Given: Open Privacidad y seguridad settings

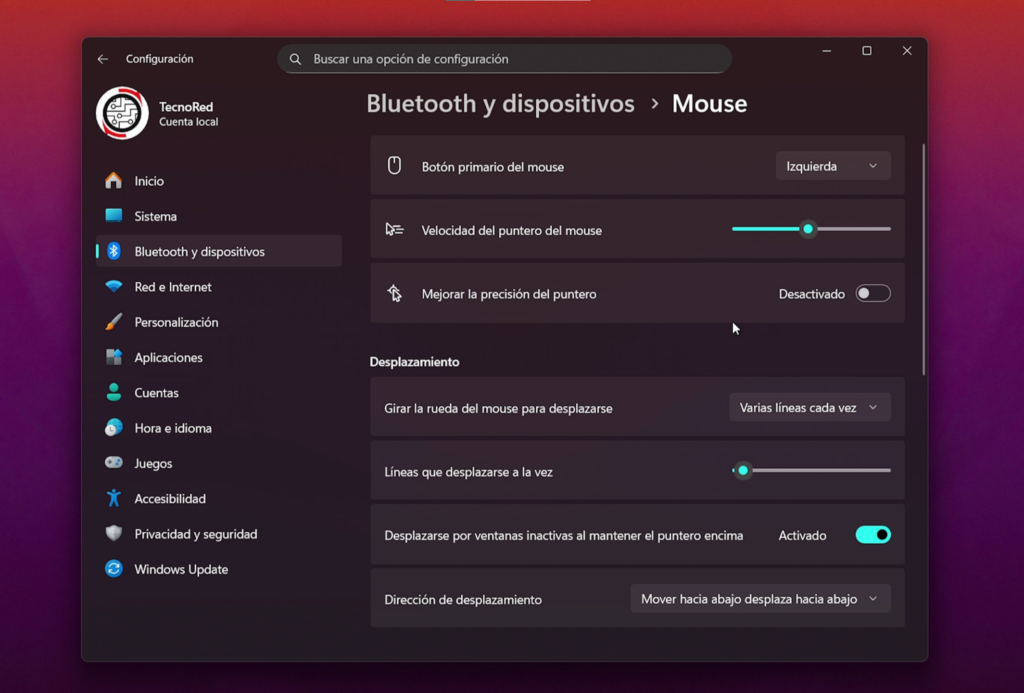Looking at the screenshot, I should tap(117, 534).
